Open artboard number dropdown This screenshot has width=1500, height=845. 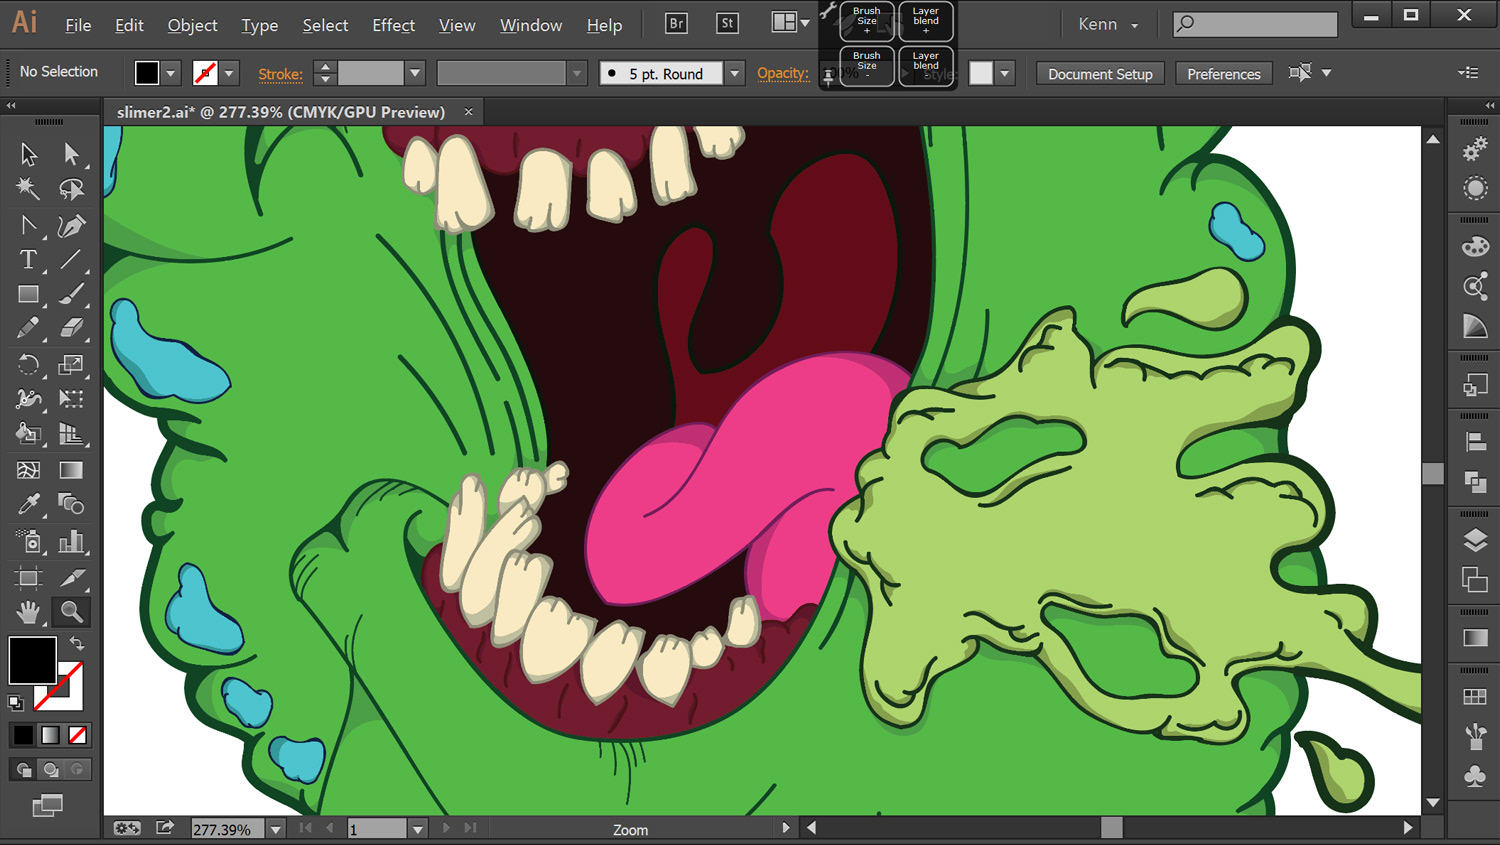pos(418,829)
